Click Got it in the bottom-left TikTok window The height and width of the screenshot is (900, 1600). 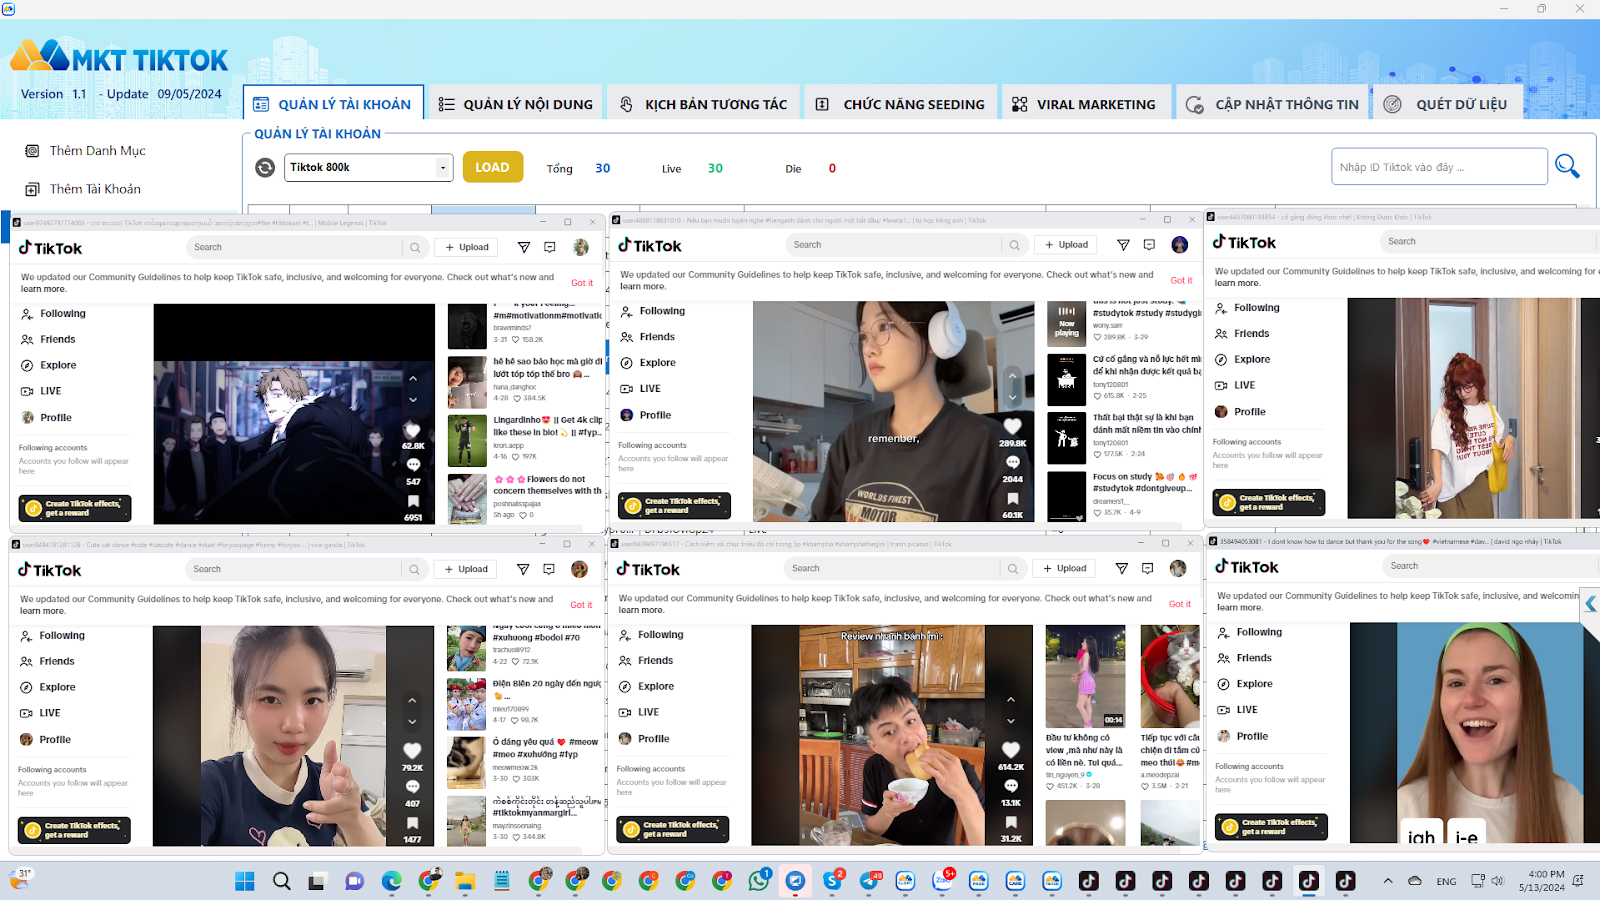pyautogui.click(x=581, y=605)
